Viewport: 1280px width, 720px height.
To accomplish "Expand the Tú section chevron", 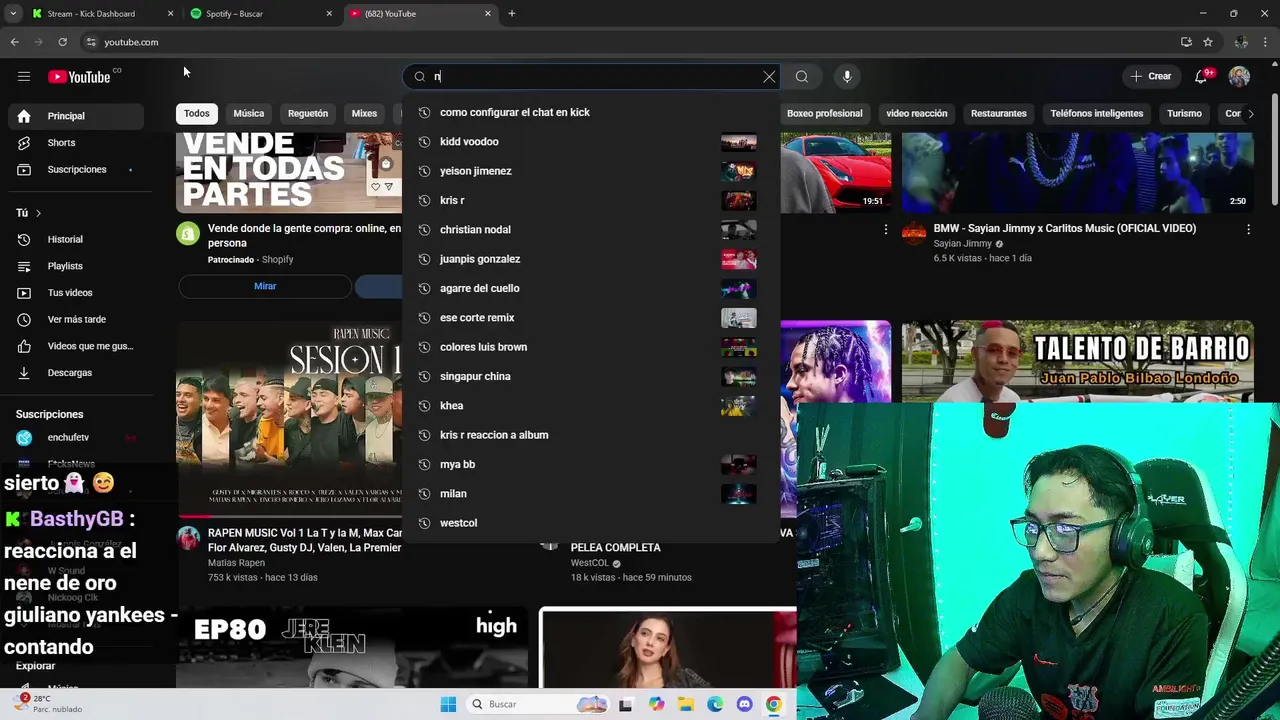I will click(38, 213).
